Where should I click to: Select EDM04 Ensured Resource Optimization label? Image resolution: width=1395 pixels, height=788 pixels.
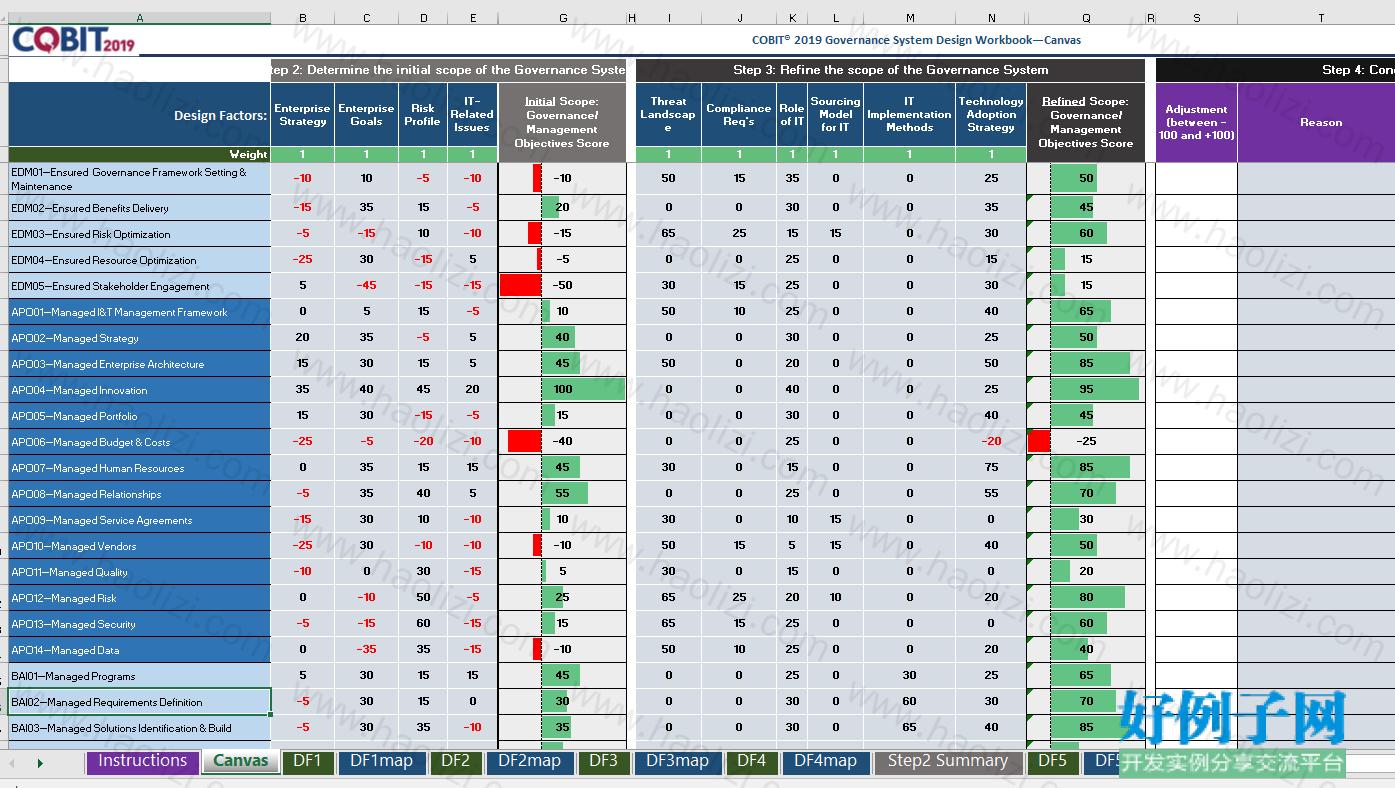(140, 260)
